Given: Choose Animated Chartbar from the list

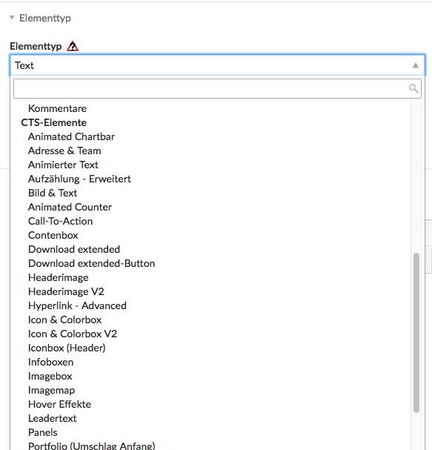Looking at the screenshot, I should [x=71, y=137].
